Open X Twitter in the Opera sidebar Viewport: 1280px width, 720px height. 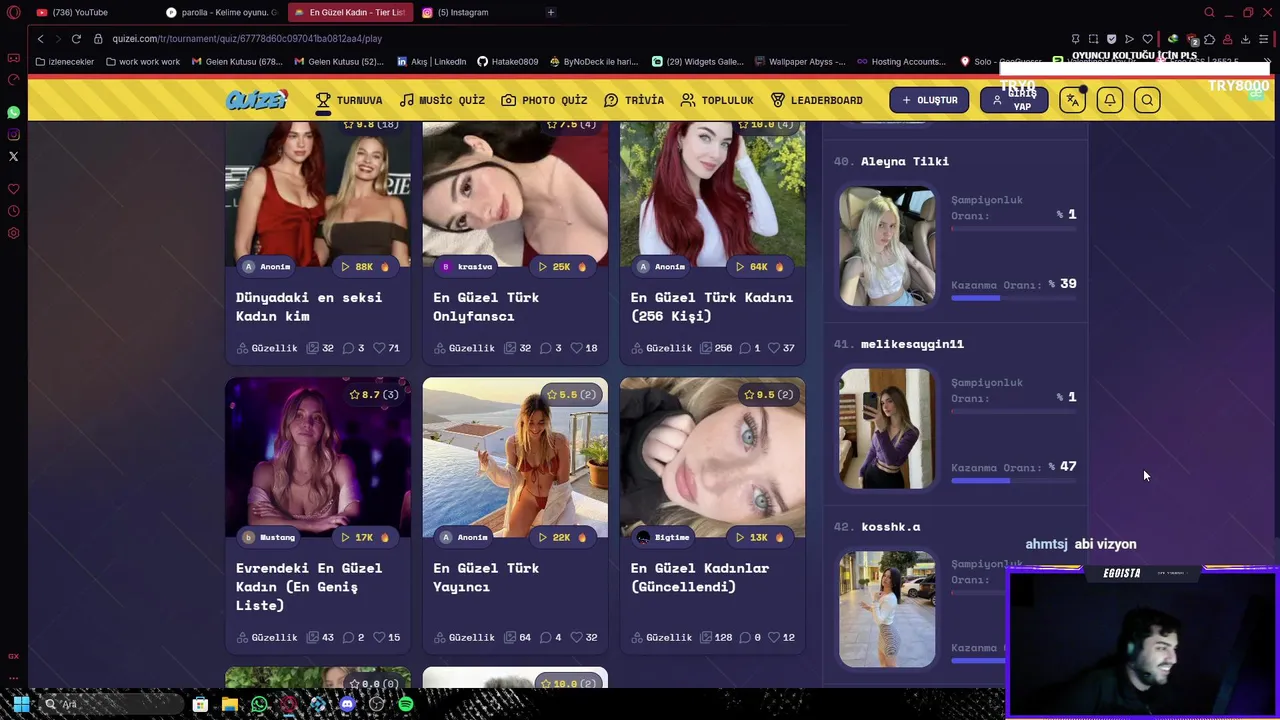[13, 156]
